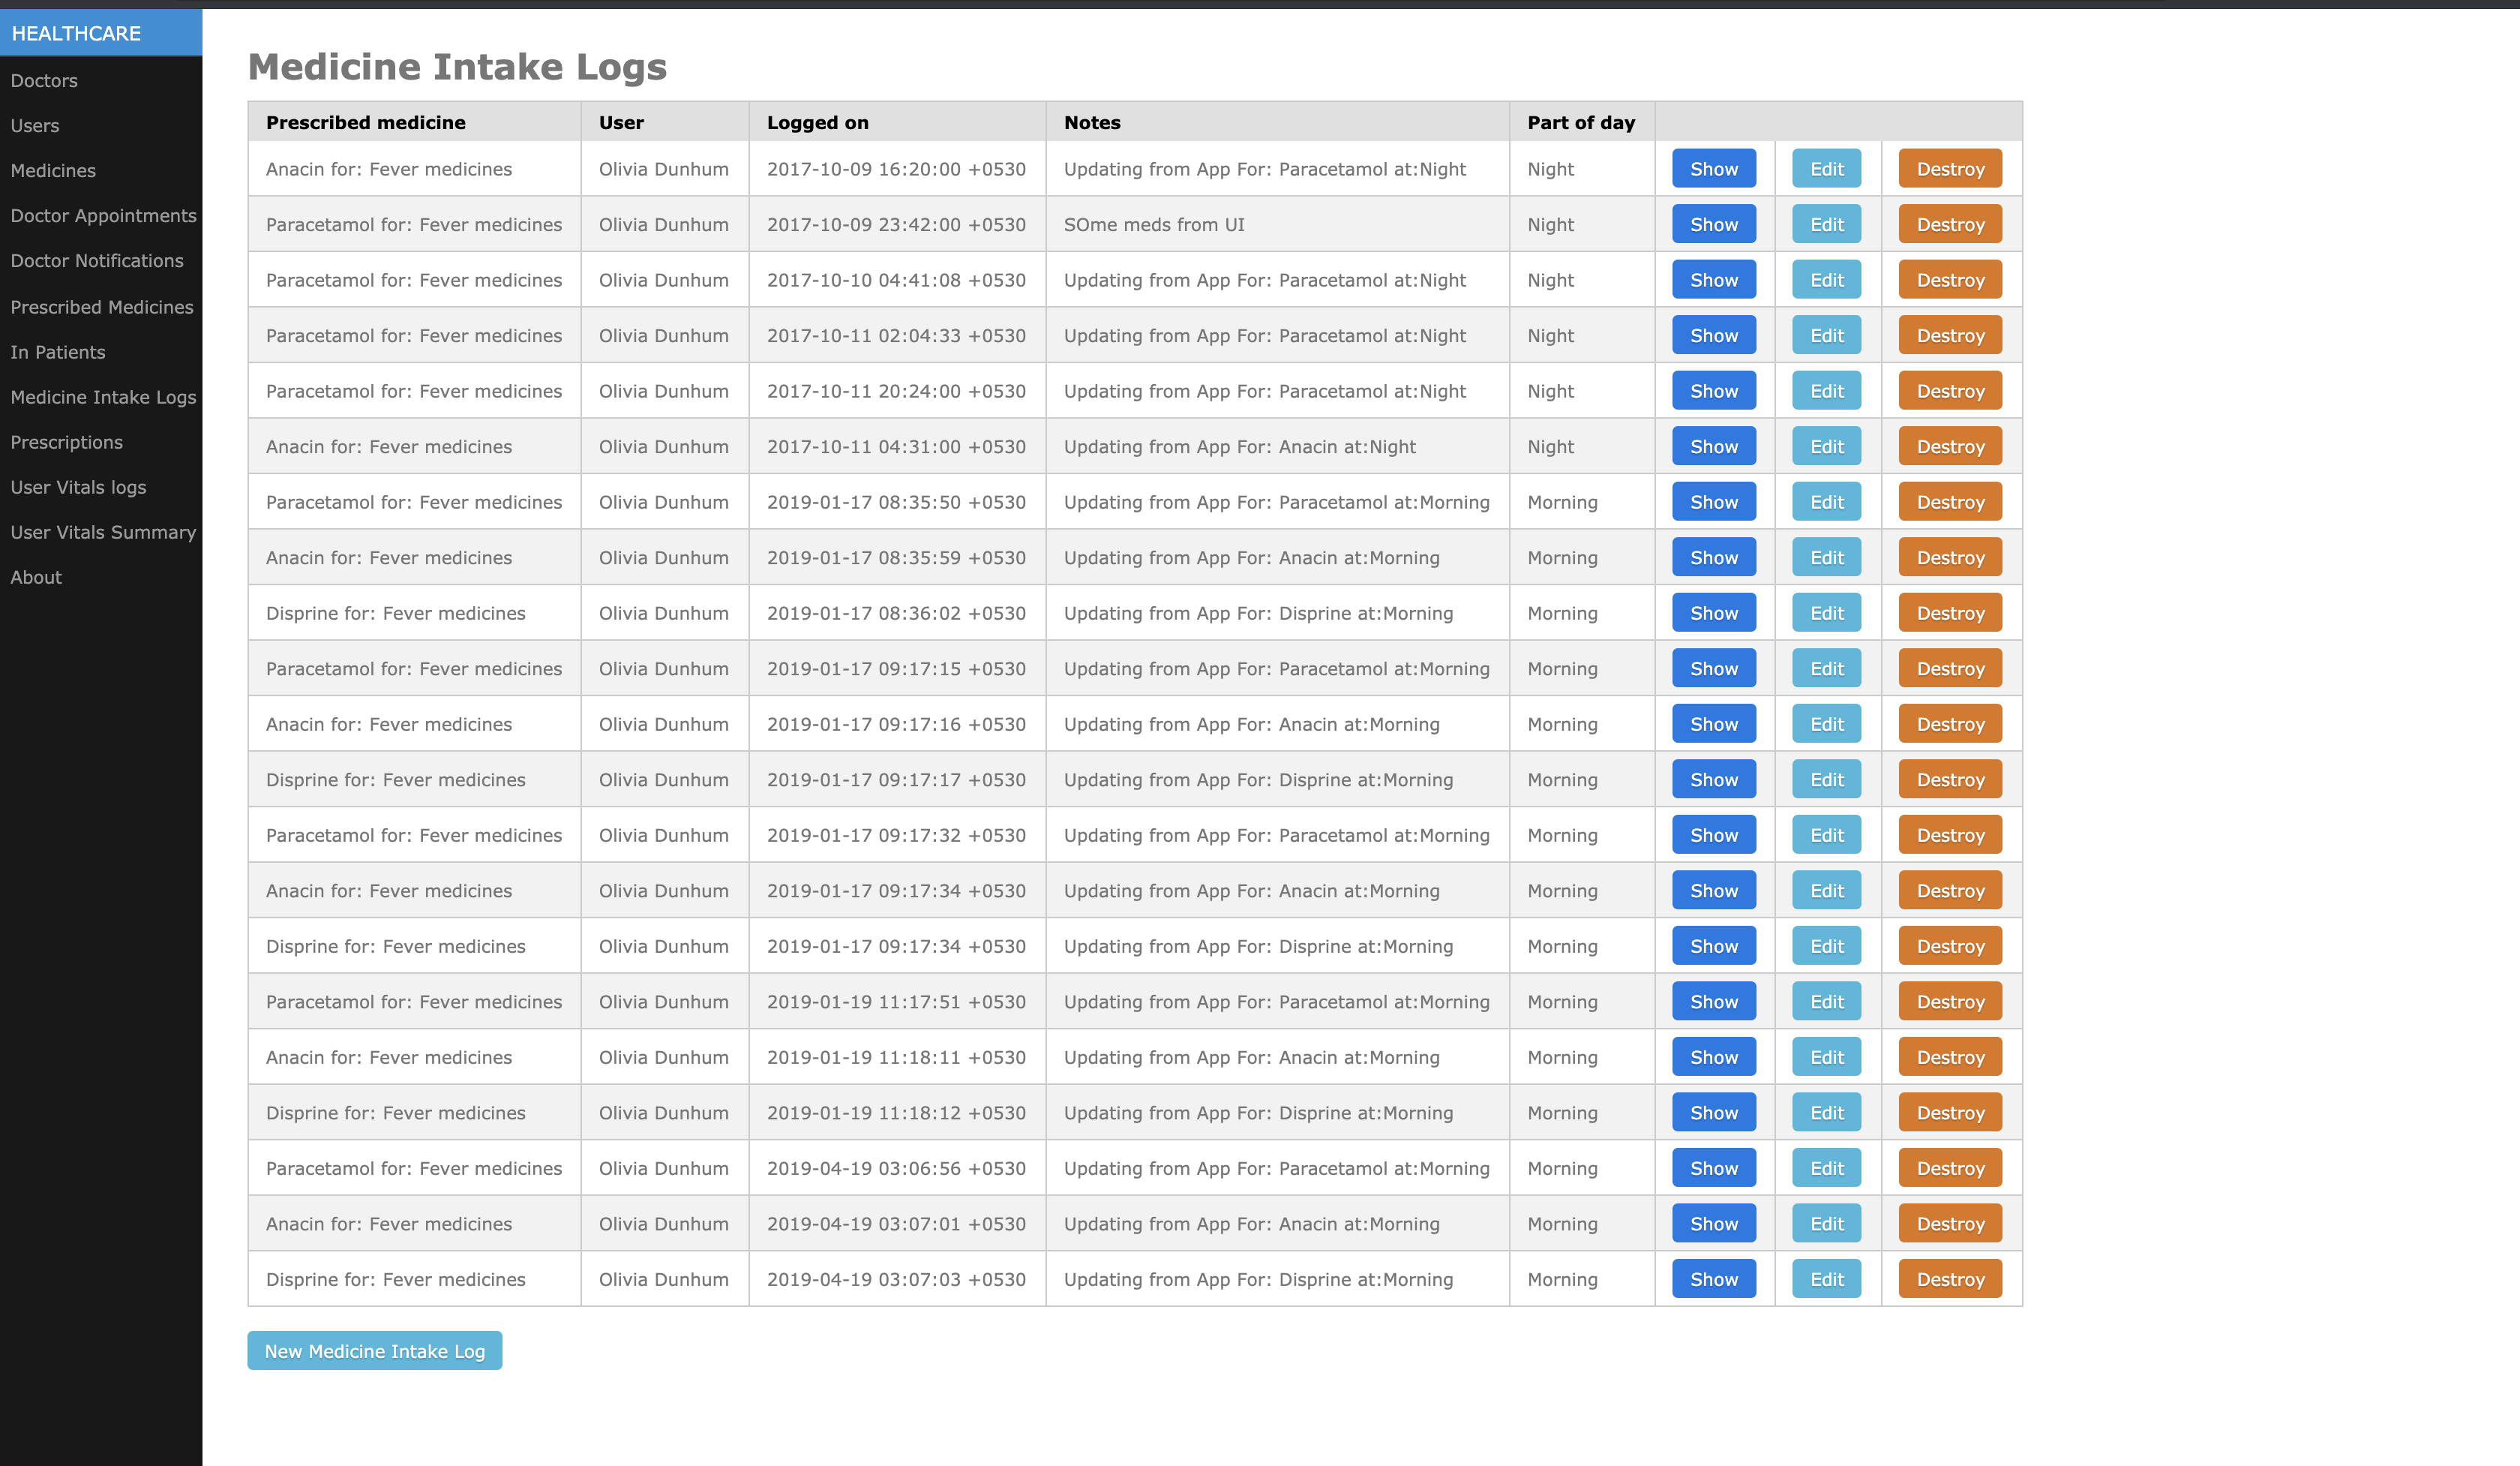The height and width of the screenshot is (1466, 2520).
Task: Edit the 'SOme meds from UI' log
Action: tap(1826, 225)
